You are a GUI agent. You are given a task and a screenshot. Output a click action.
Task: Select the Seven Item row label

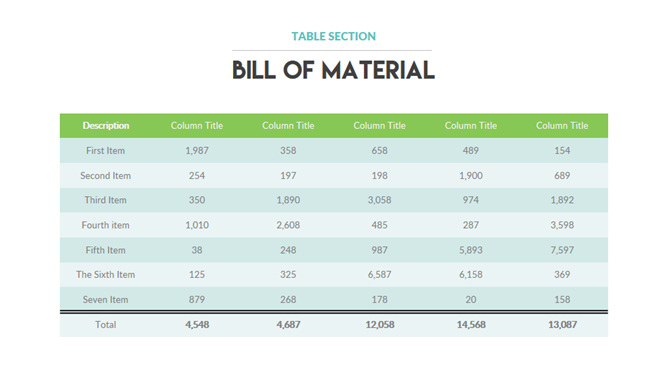pos(106,300)
